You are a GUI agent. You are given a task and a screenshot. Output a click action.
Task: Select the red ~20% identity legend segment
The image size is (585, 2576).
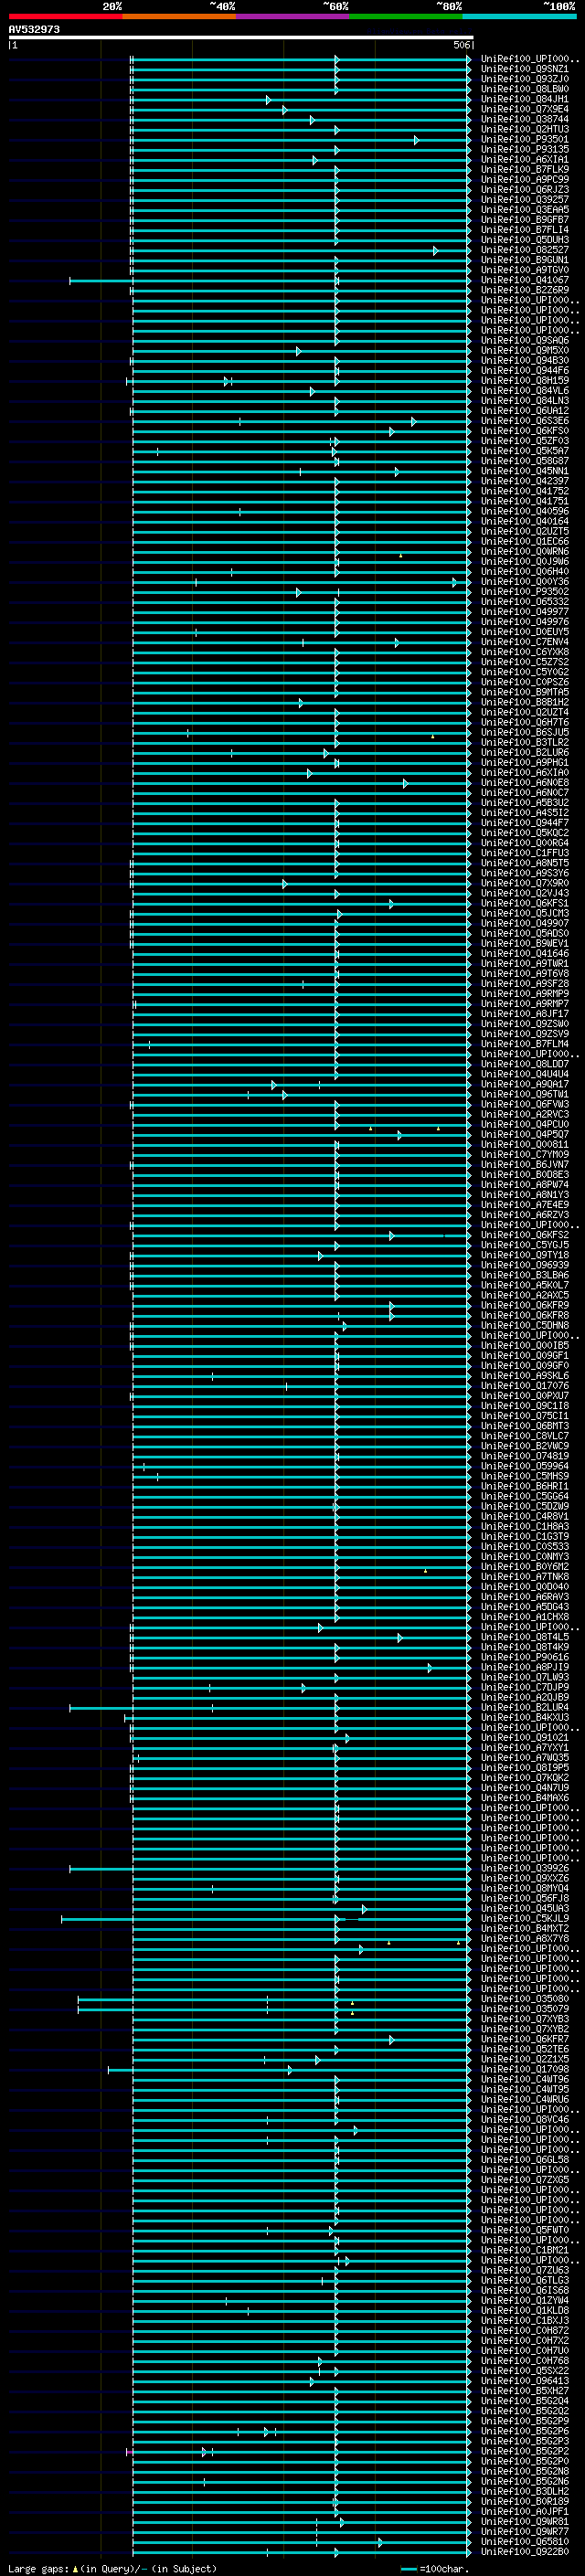[65, 16]
